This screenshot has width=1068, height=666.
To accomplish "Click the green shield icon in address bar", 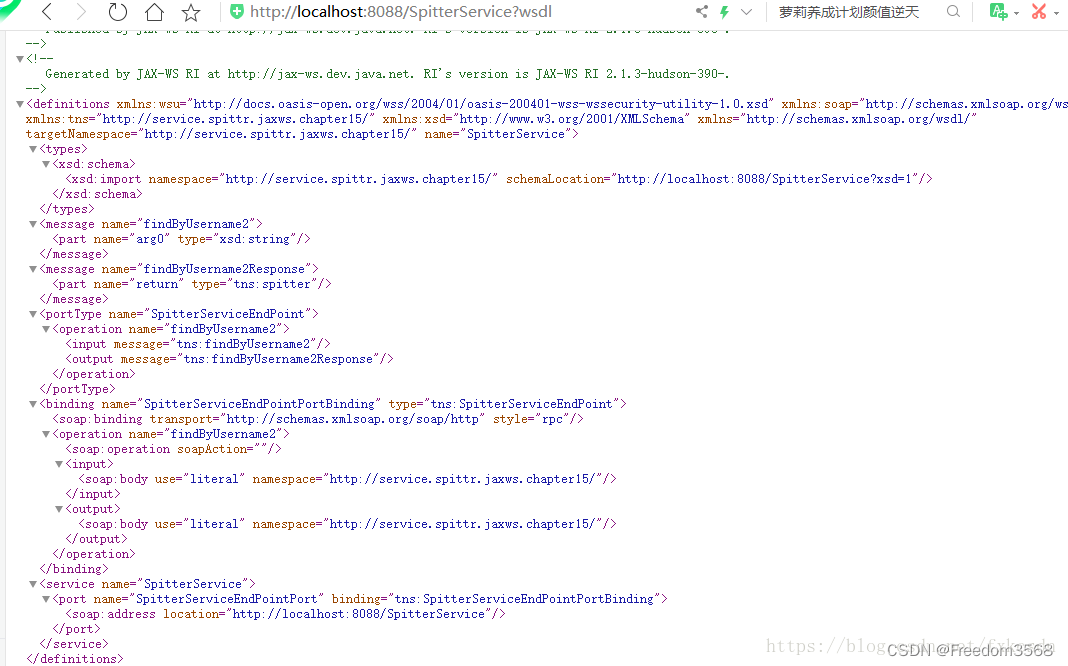I will [236, 11].
